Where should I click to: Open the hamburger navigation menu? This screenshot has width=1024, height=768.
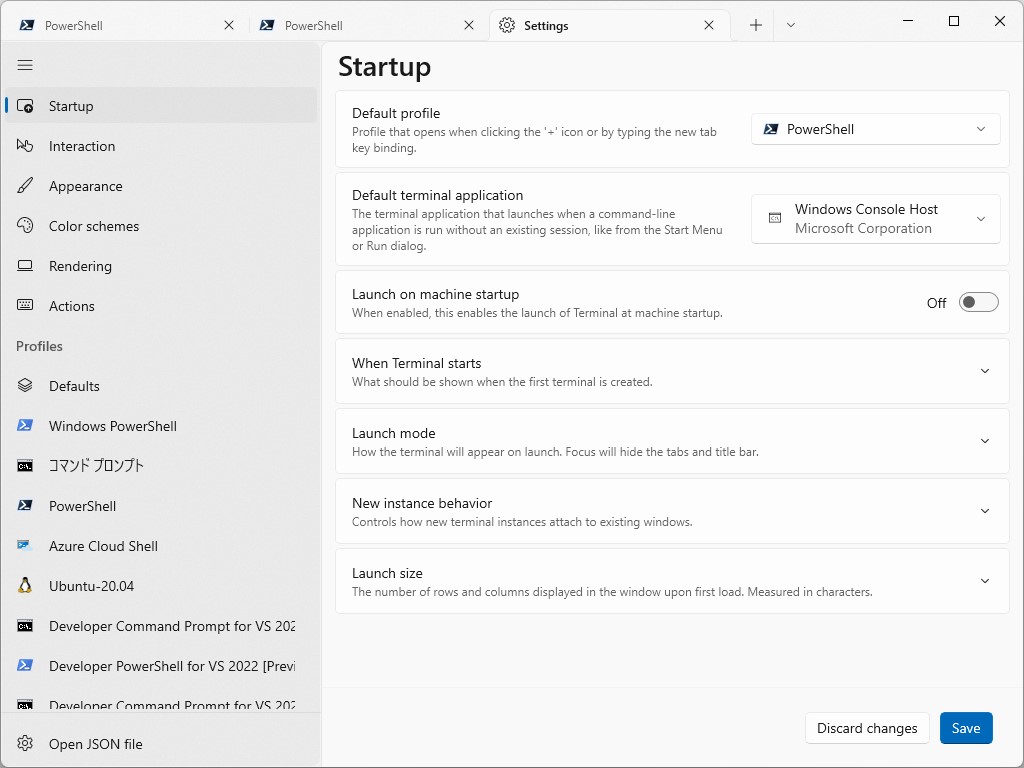tap(25, 65)
